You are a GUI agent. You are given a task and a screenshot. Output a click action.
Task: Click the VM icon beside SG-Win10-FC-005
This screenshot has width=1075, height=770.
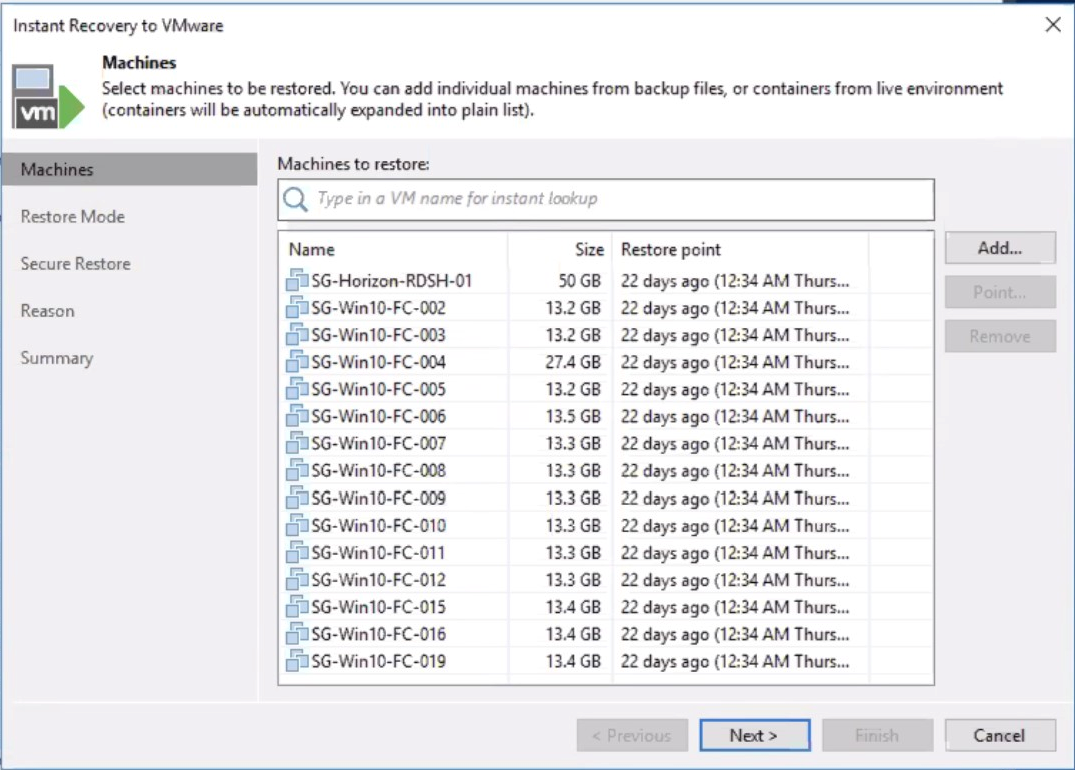(x=297, y=389)
